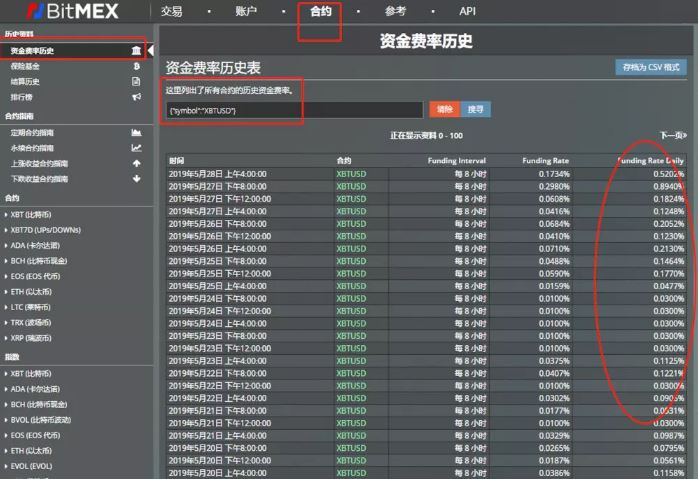This screenshot has width=698, height=479.
Task: Expand EOS (EOS 代币) under 合约
Action: (35, 276)
